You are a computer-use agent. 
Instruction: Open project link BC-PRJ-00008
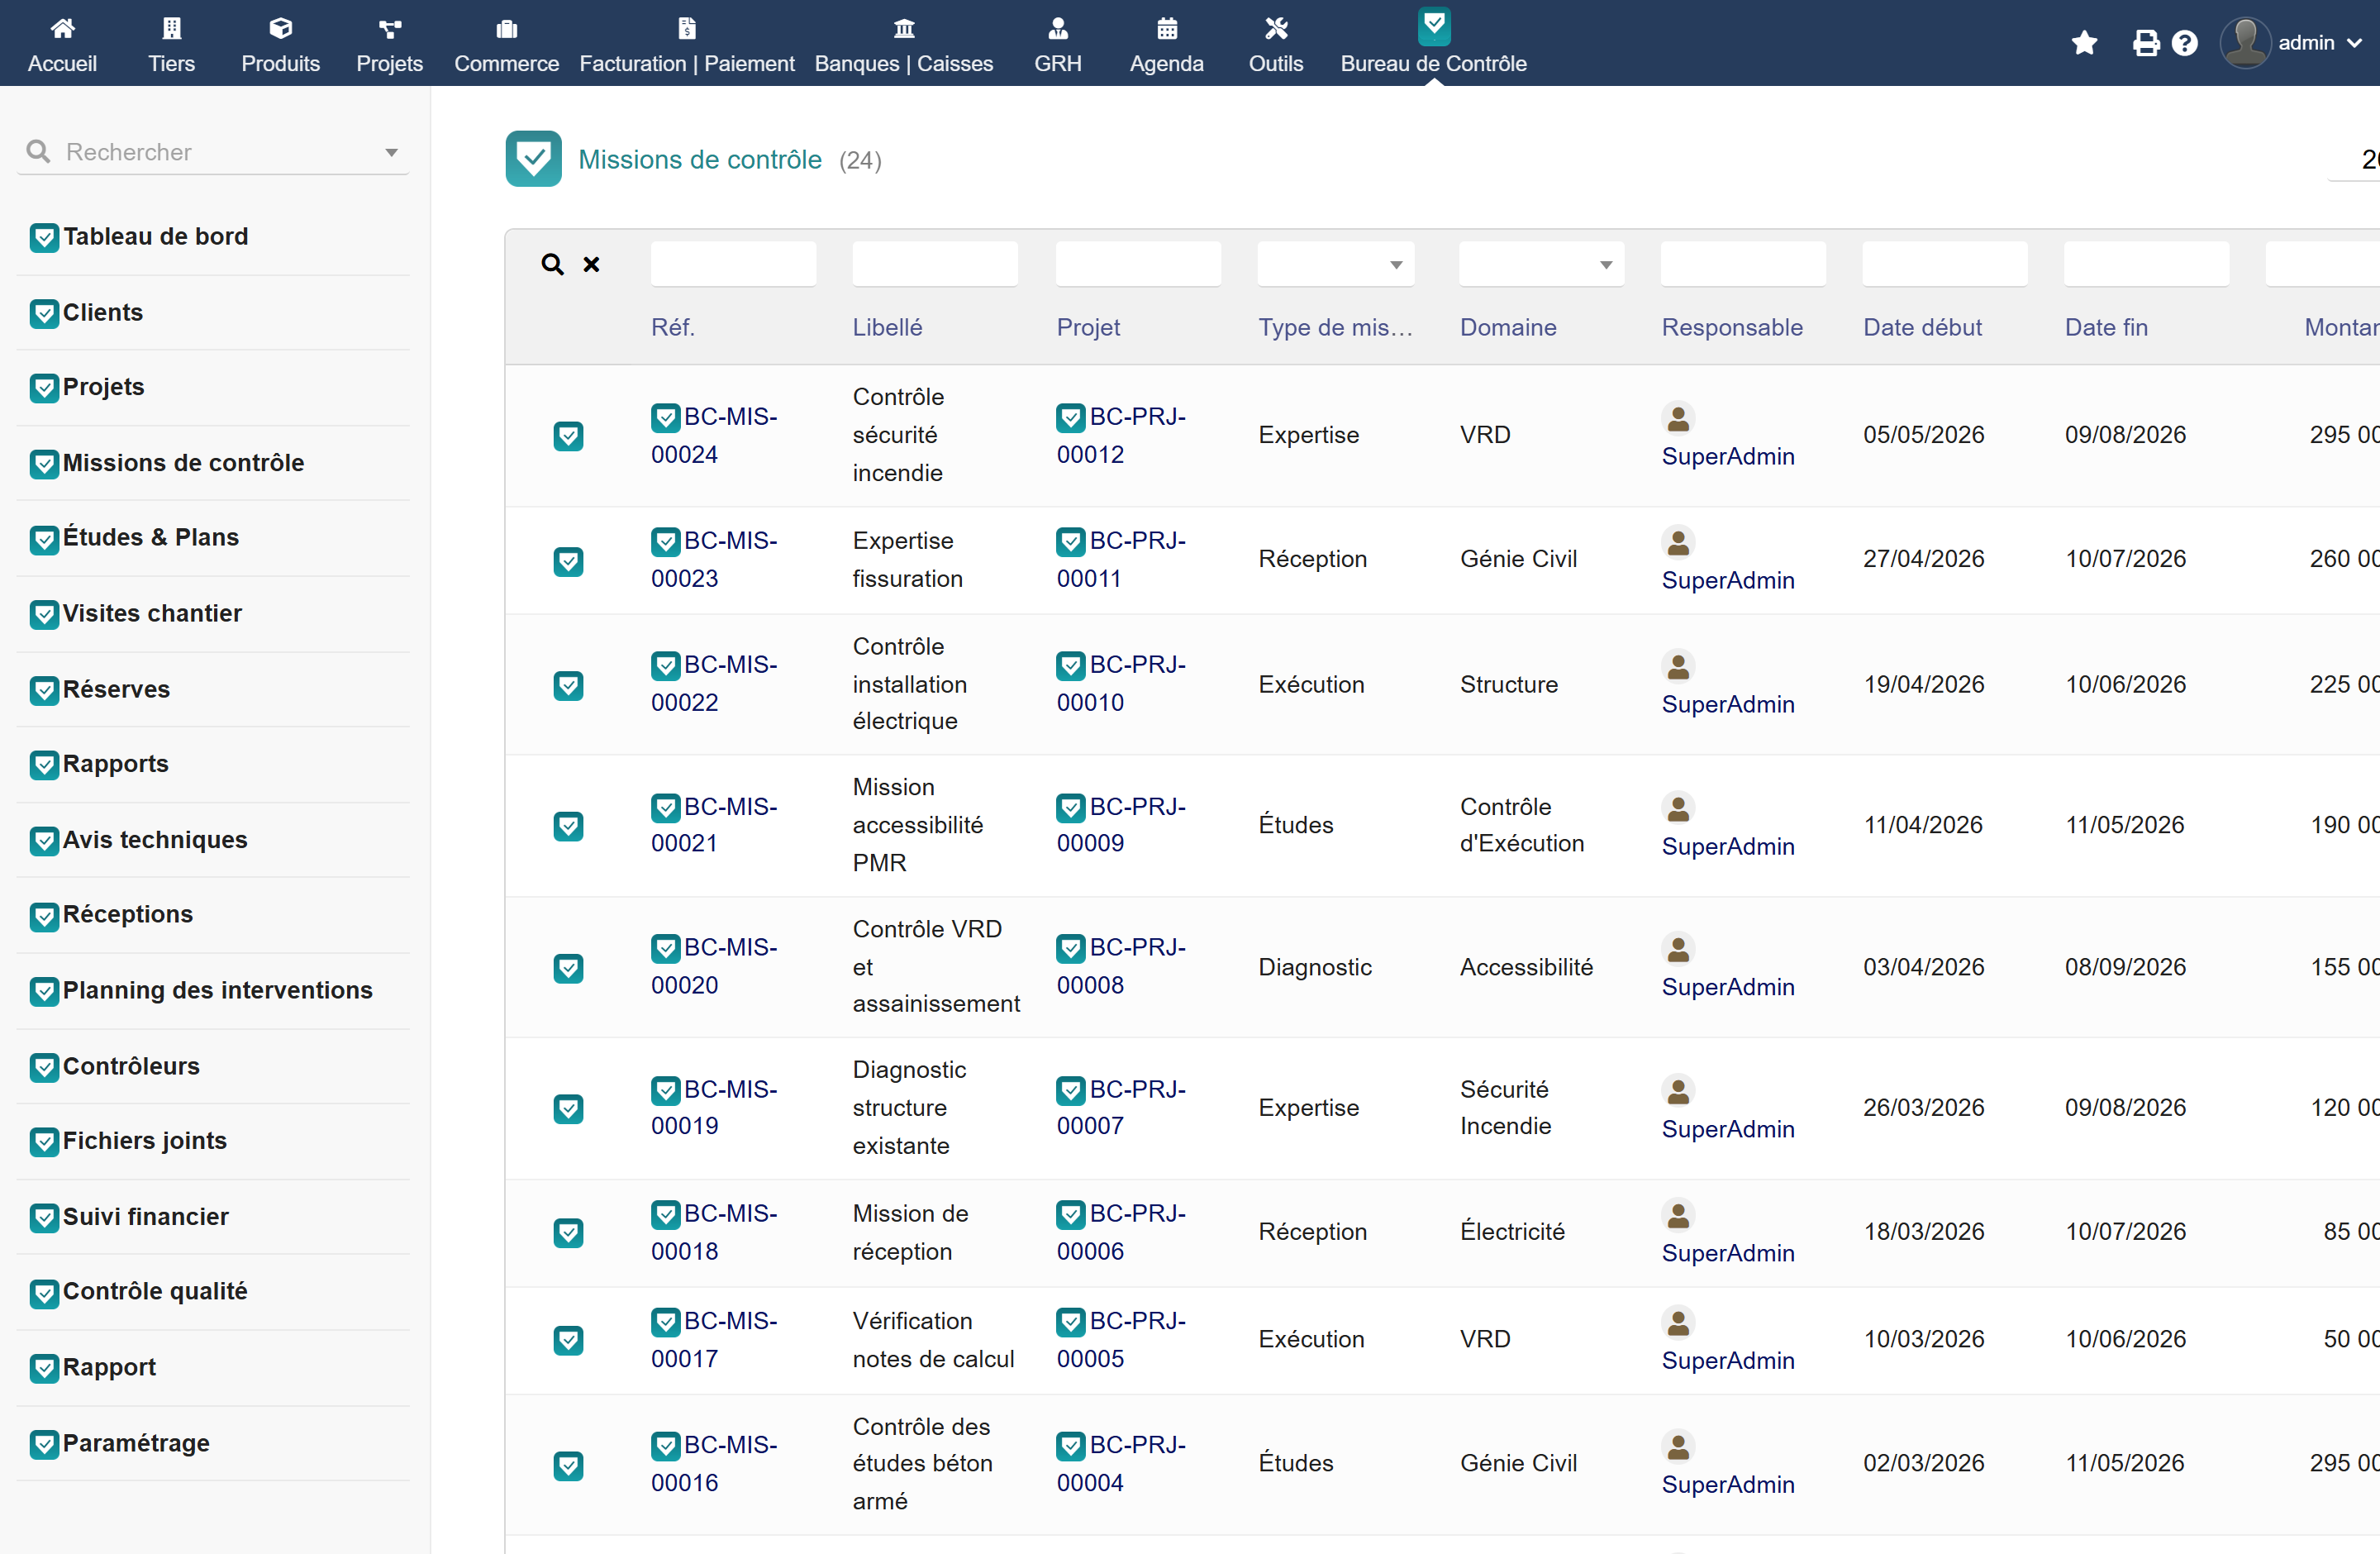coord(1121,966)
